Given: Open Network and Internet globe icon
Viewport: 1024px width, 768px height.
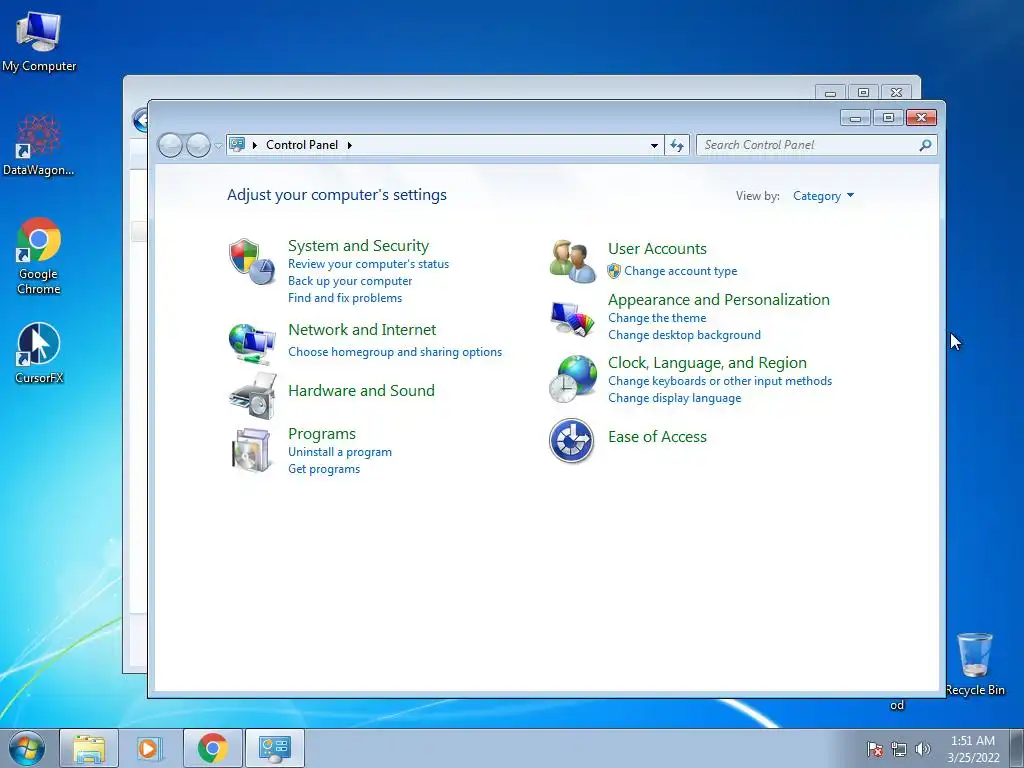Looking at the screenshot, I should pos(252,344).
